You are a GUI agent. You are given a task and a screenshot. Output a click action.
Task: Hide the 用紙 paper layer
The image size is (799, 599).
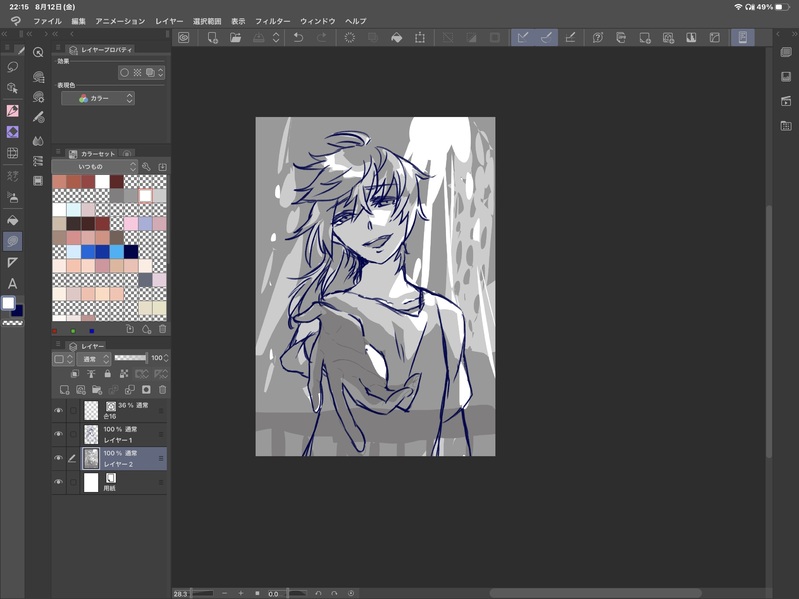point(59,482)
